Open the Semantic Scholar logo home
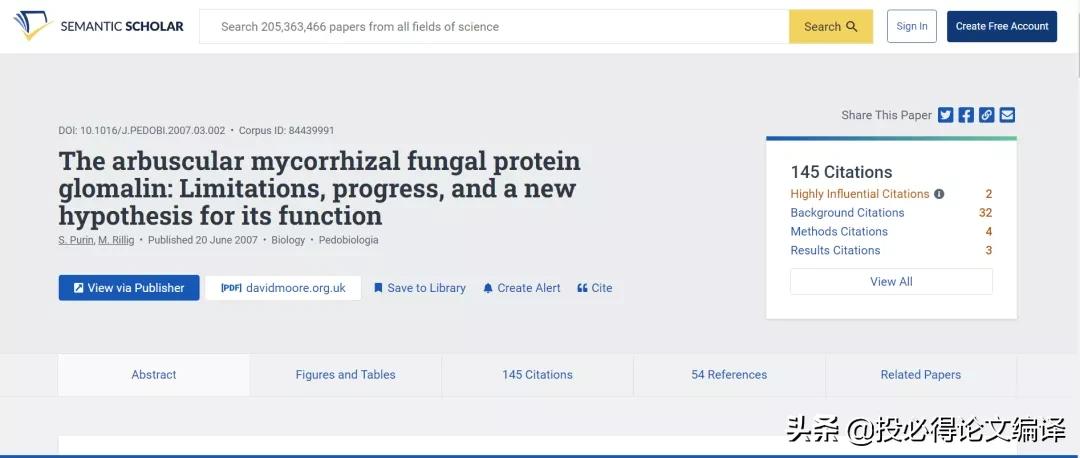1080x458 pixels. (x=98, y=26)
